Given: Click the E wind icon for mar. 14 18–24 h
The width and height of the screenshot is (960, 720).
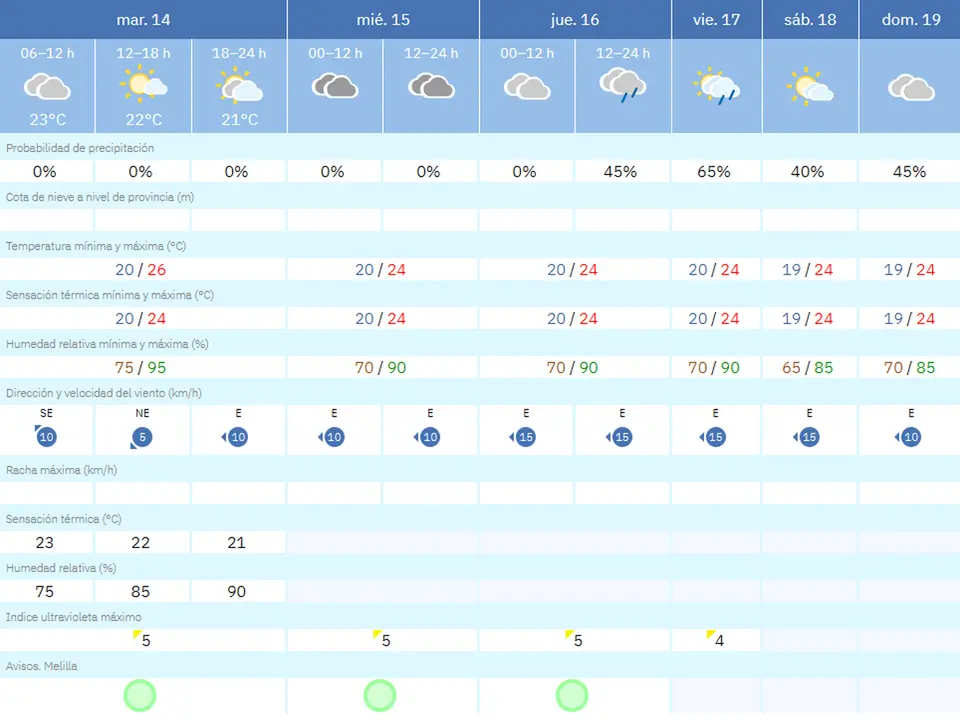Looking at the screenshot, I should [x=235, y=437].
